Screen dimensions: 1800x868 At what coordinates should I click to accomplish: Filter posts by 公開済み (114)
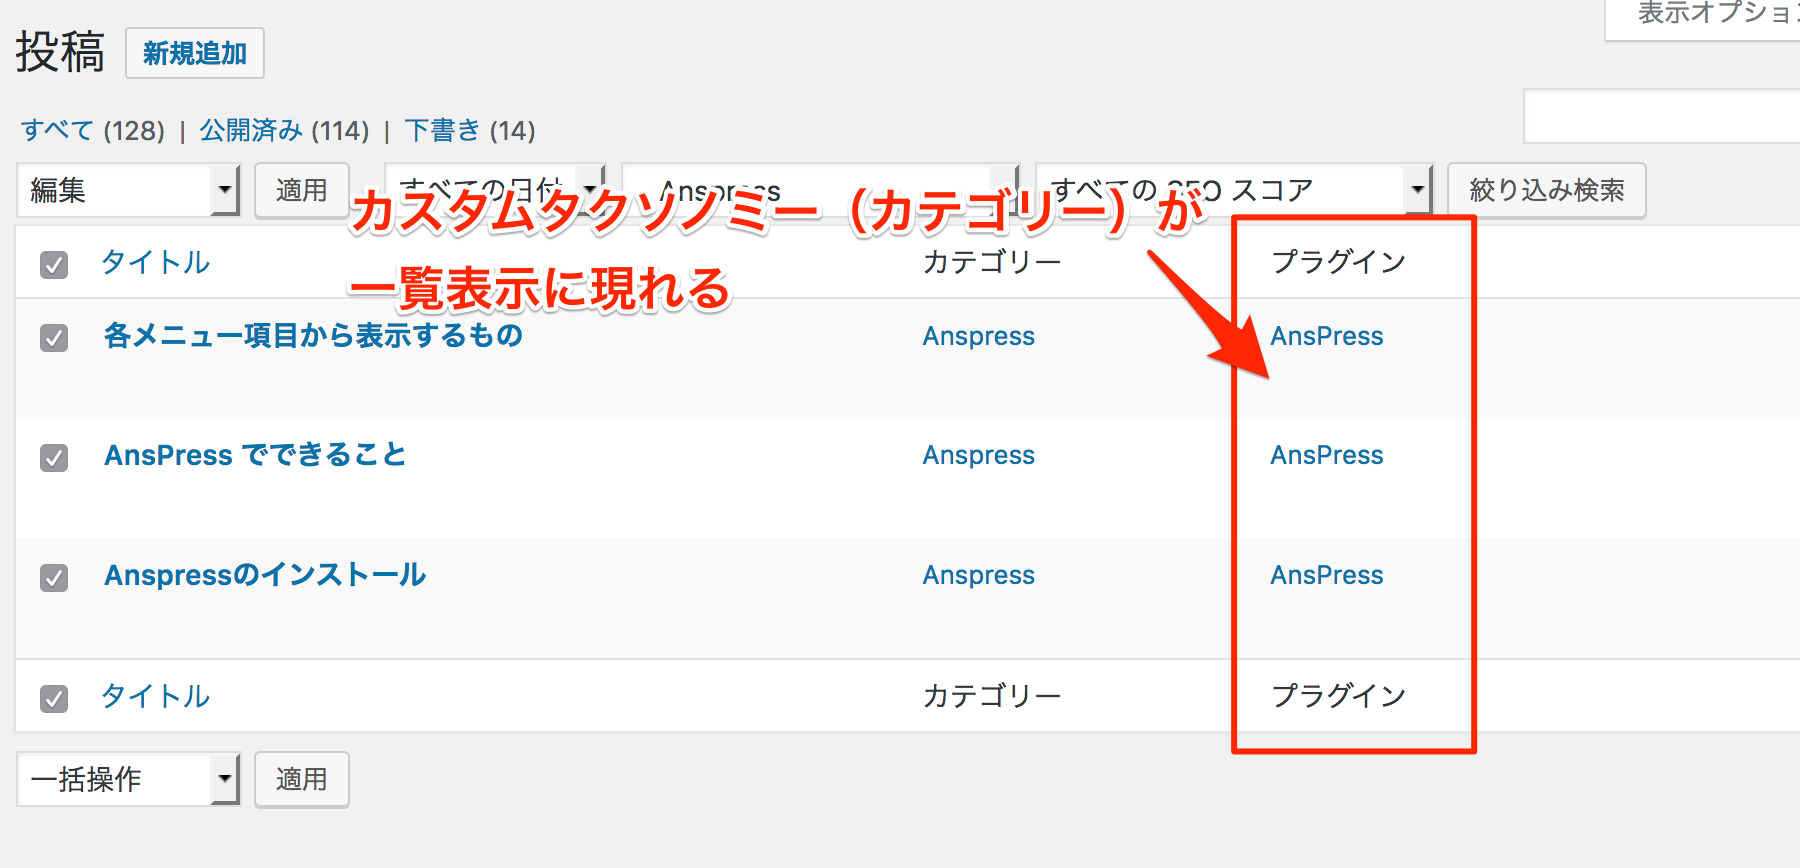click(x=285, y=131)
